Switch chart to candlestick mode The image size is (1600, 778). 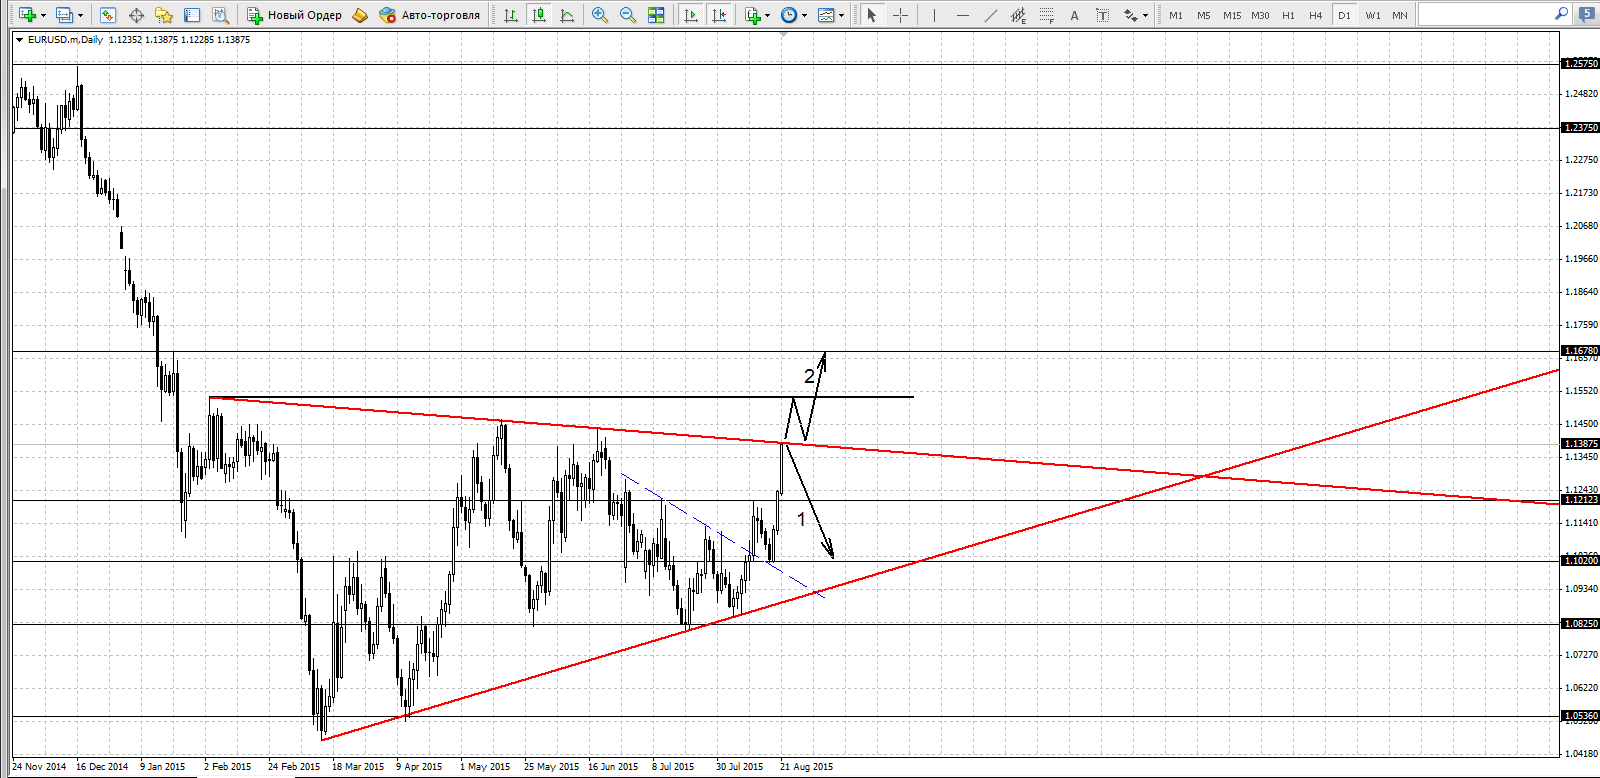coord(539,15)
